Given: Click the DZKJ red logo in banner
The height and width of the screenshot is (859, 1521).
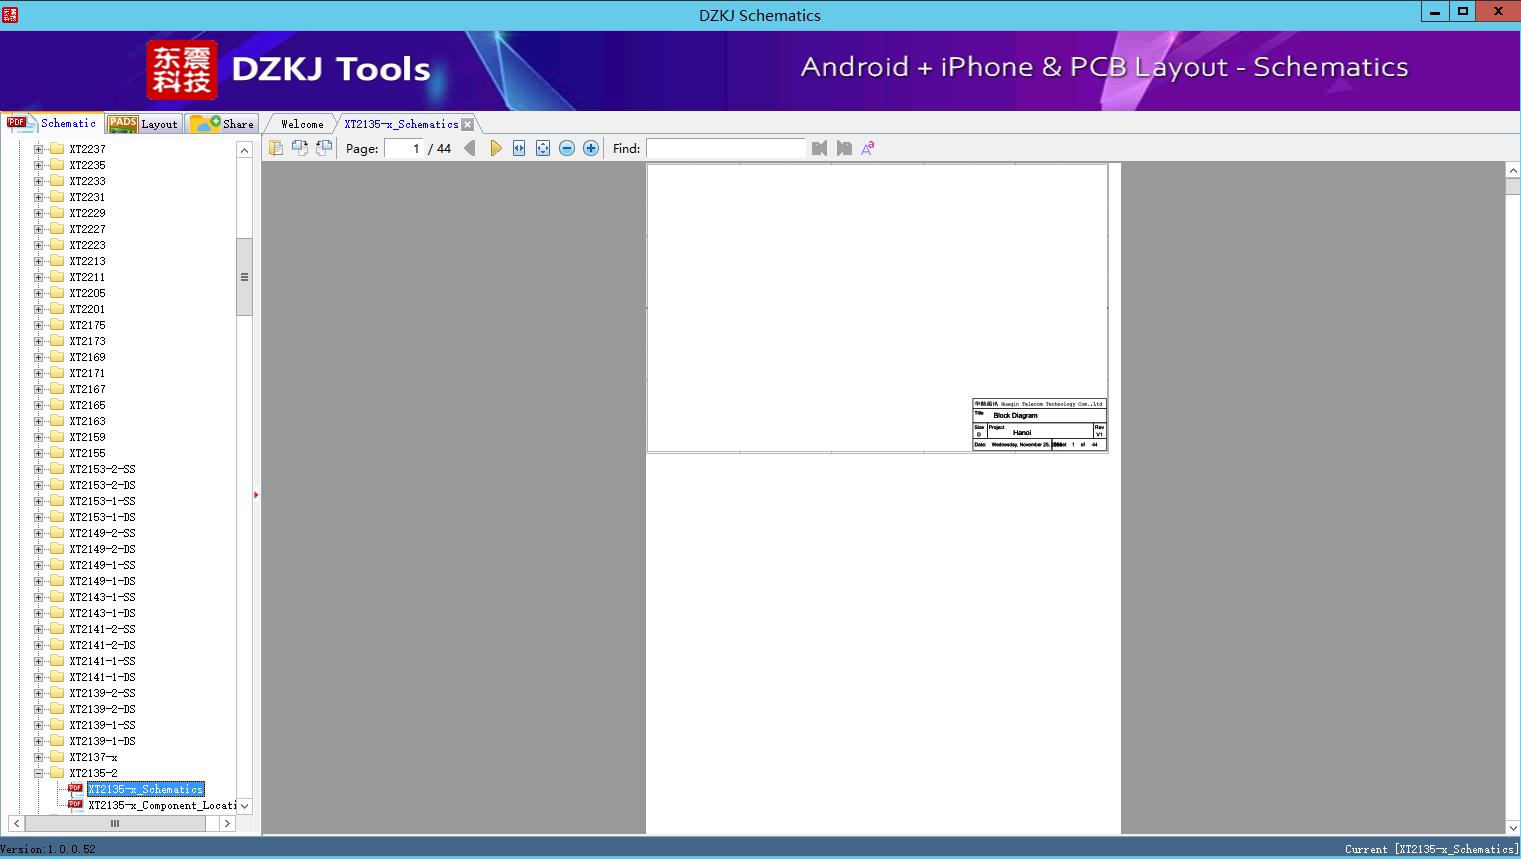Looking at the screenshot, I should coord(182,70).
